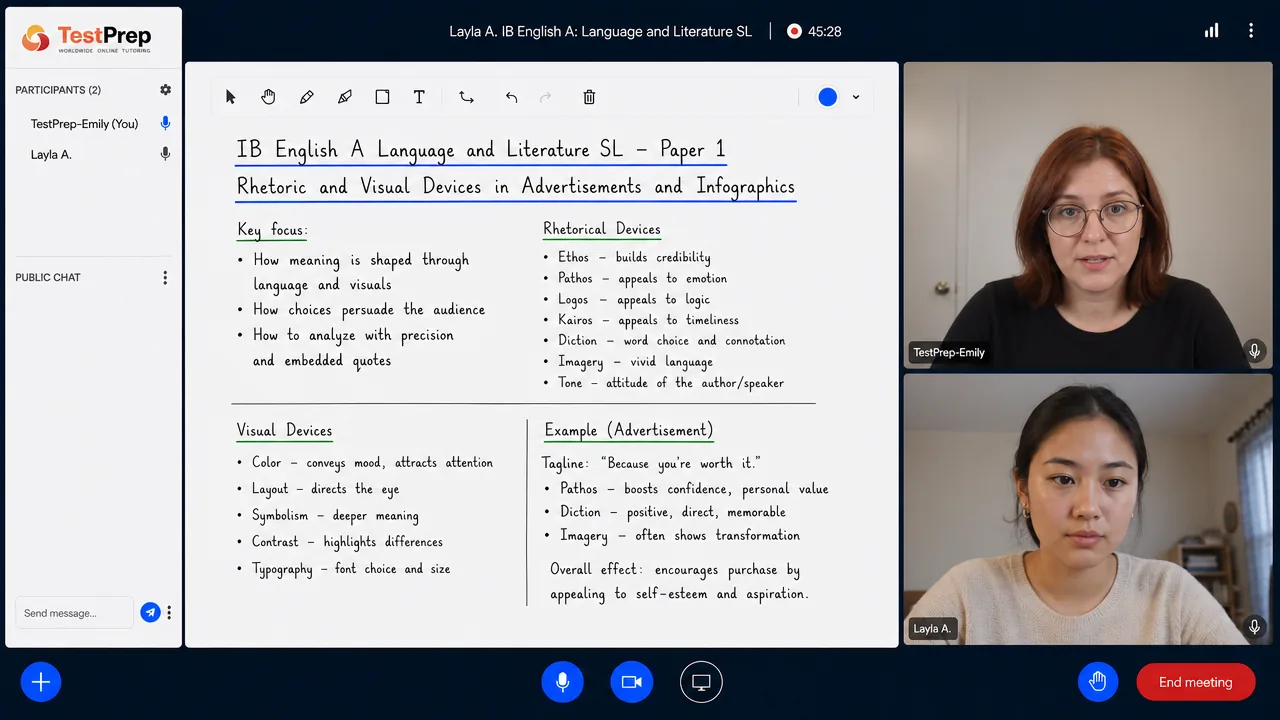Open the blue color swatch
Viewport: 1280px width, 720px height.
[x=827, y=97]
